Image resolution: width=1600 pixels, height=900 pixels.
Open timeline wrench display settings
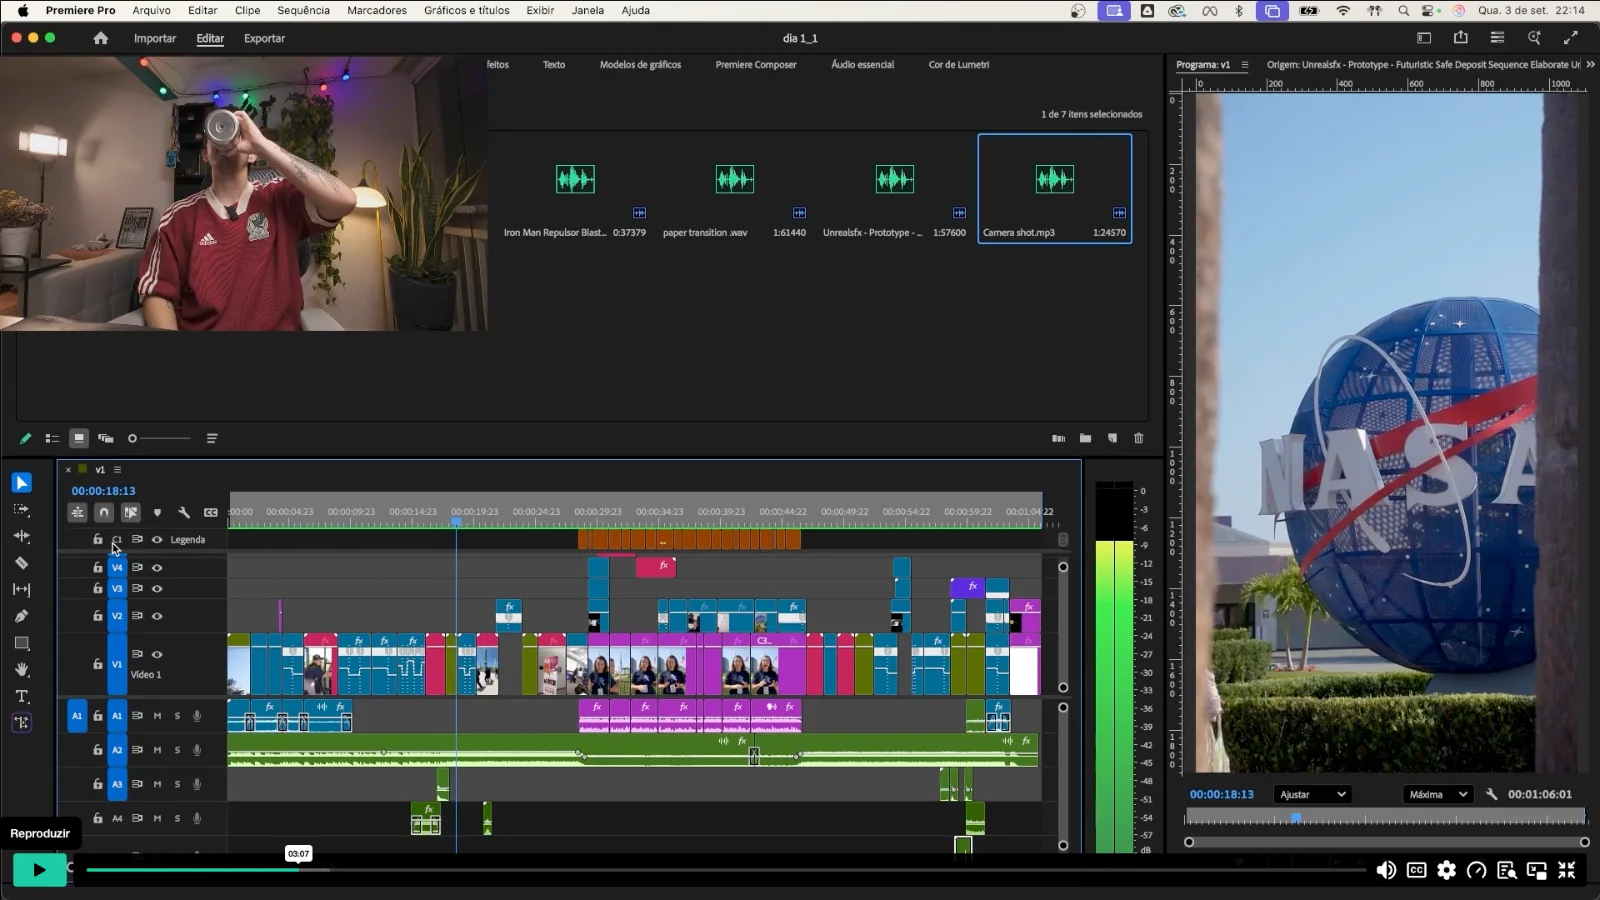184,512
